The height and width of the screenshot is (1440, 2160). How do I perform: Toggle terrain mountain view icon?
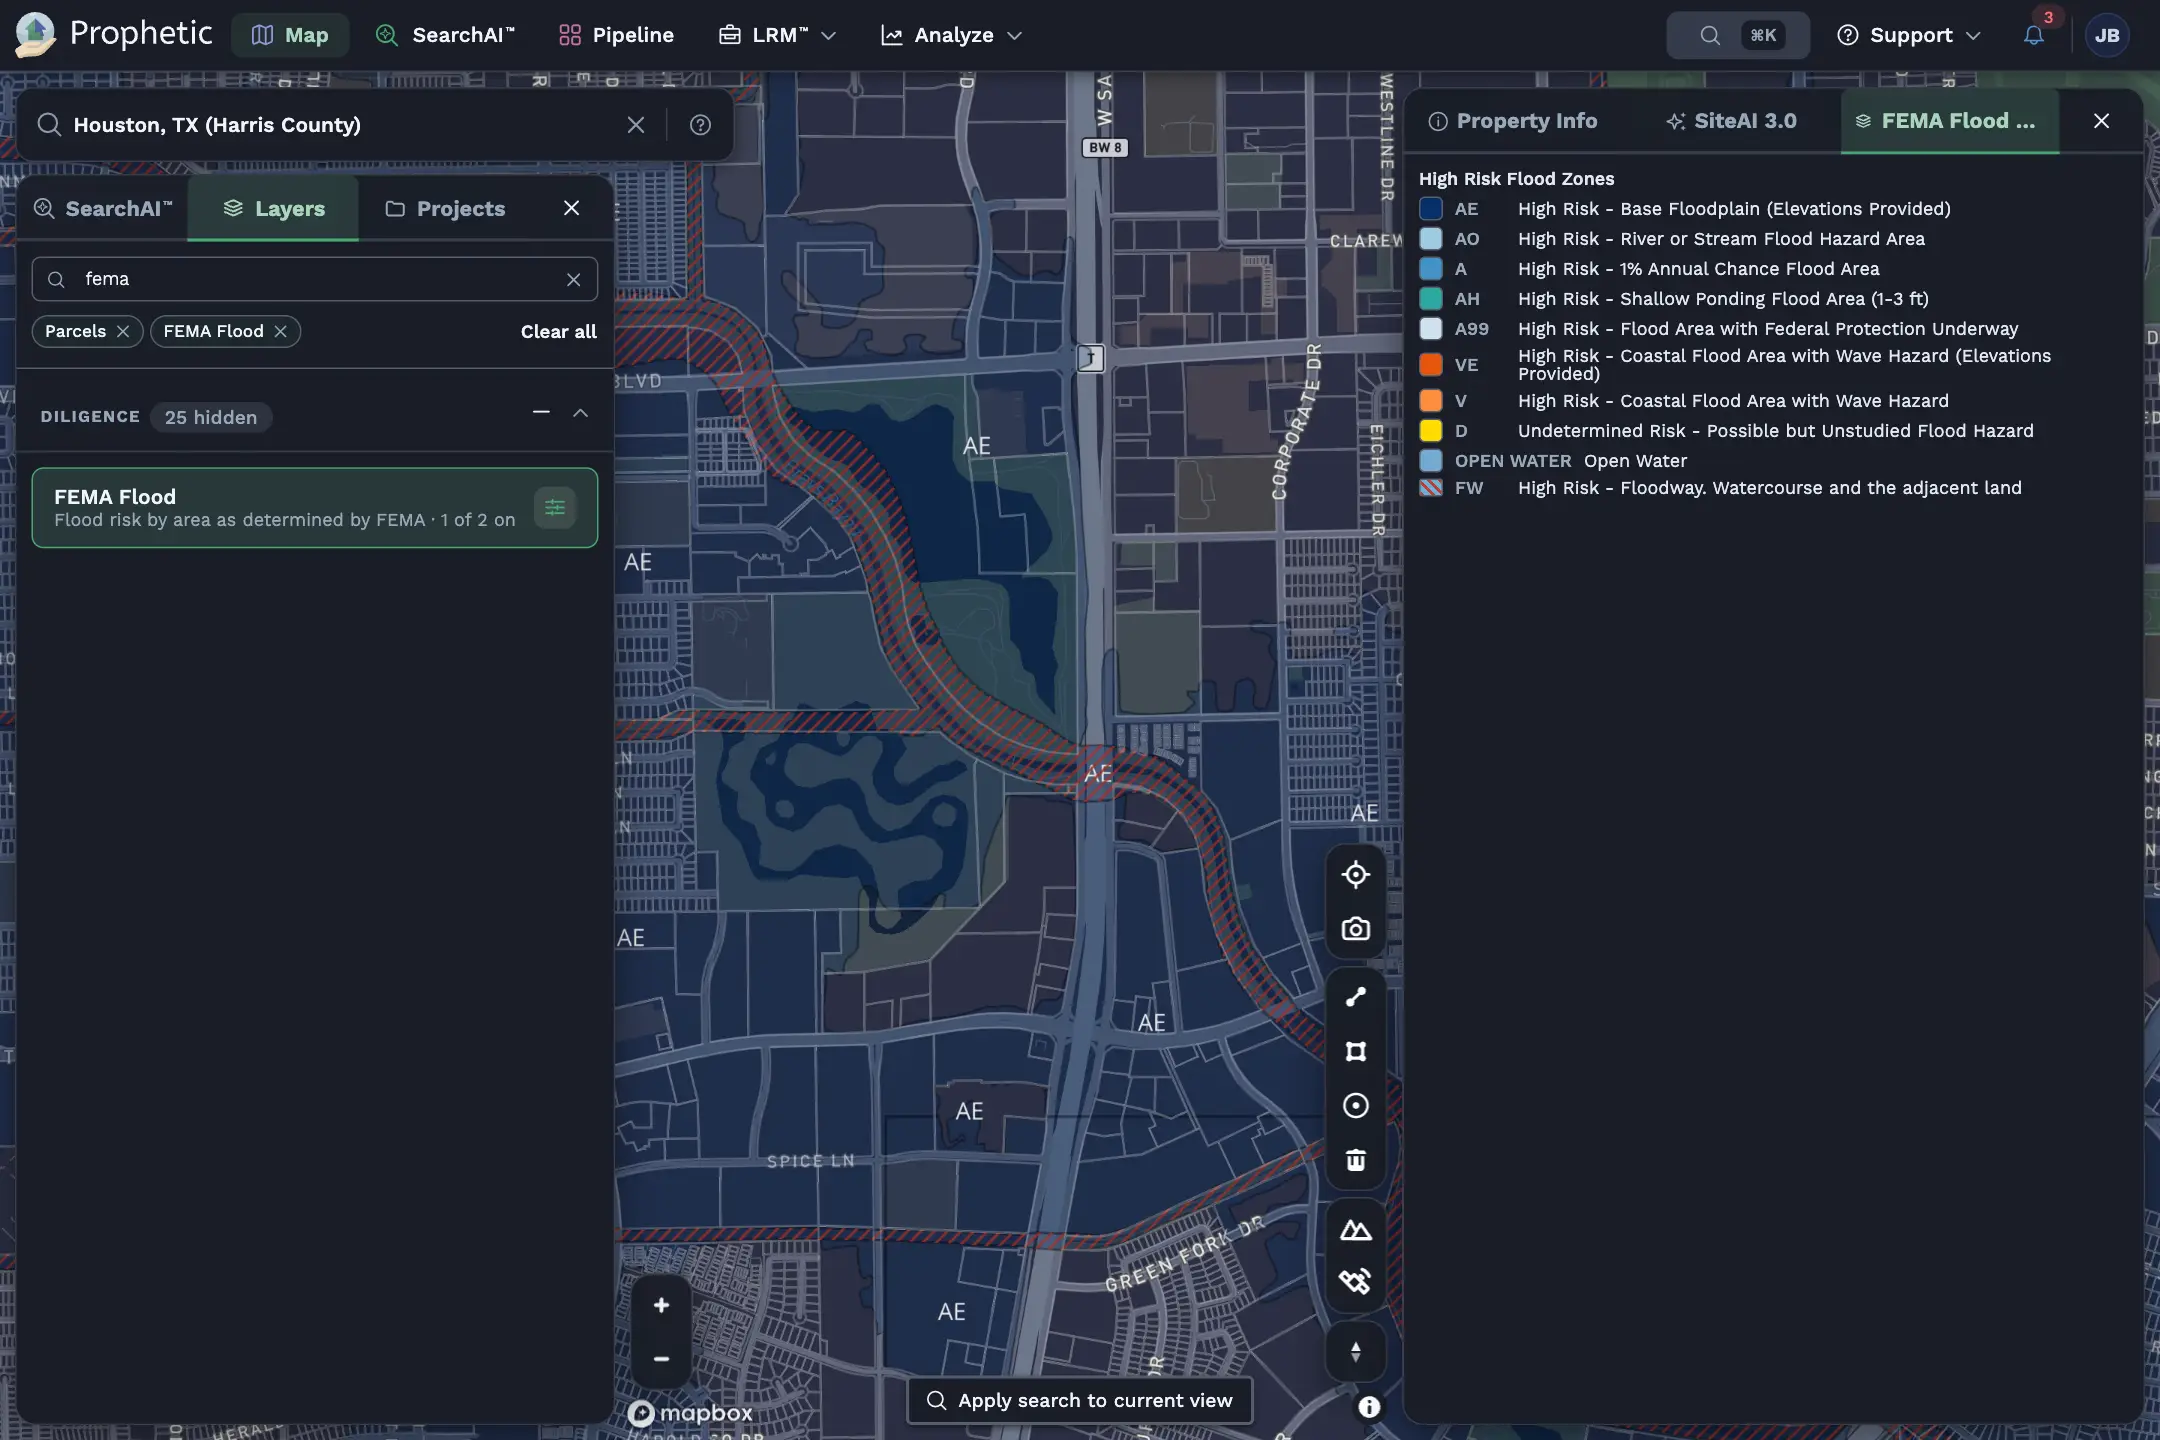coord(1355,1230)
